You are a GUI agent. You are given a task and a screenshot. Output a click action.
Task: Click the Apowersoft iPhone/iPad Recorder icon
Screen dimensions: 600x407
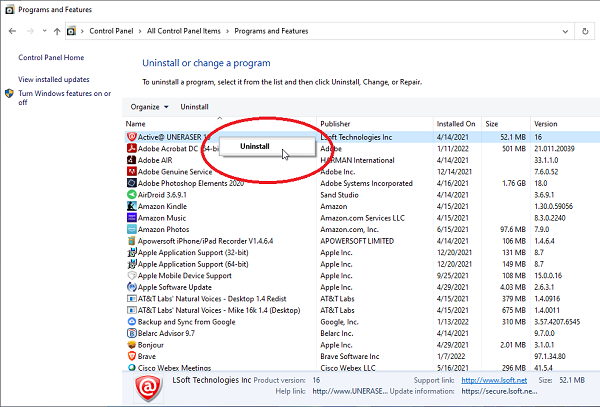132,241
